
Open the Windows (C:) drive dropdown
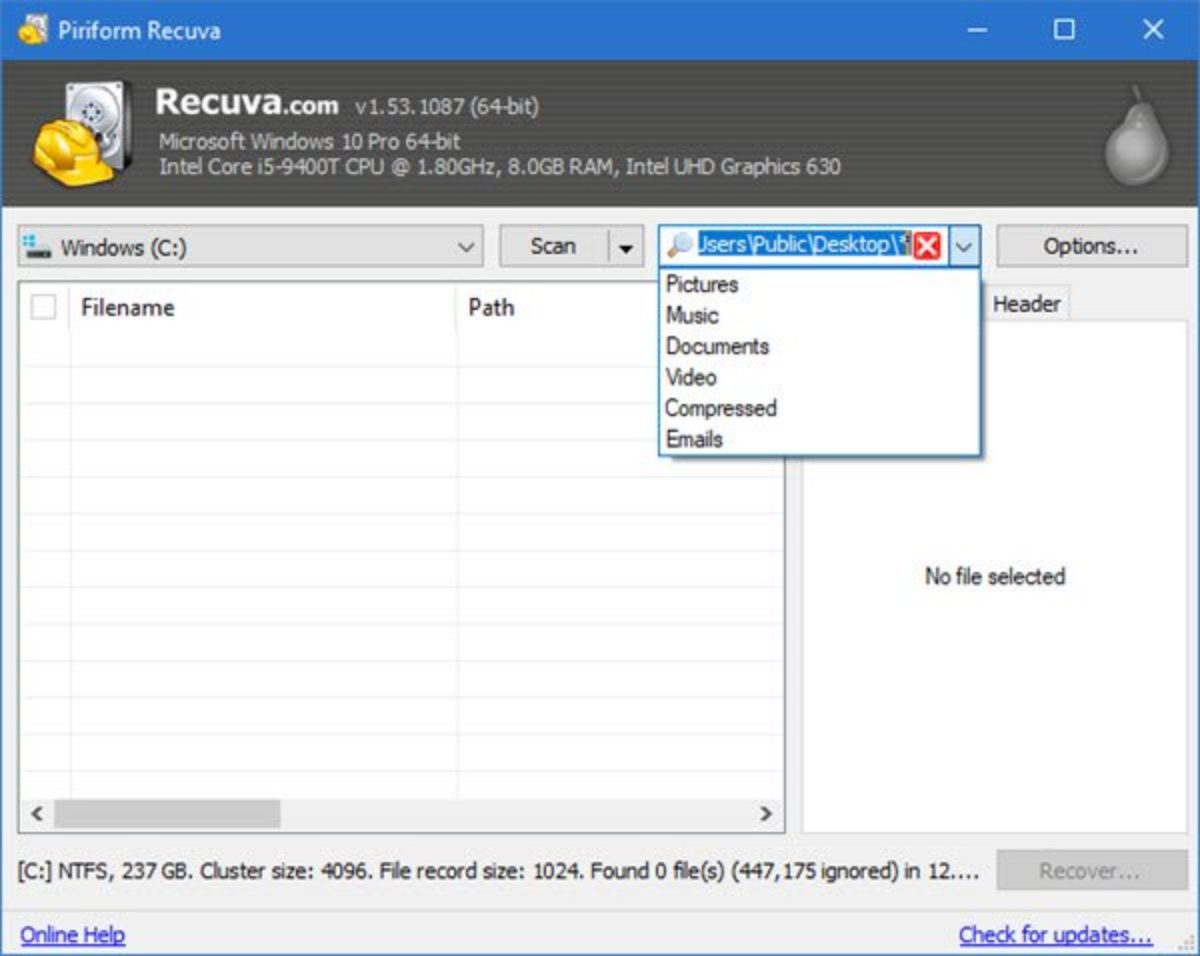pyautogui.click(x=250, y=247)
